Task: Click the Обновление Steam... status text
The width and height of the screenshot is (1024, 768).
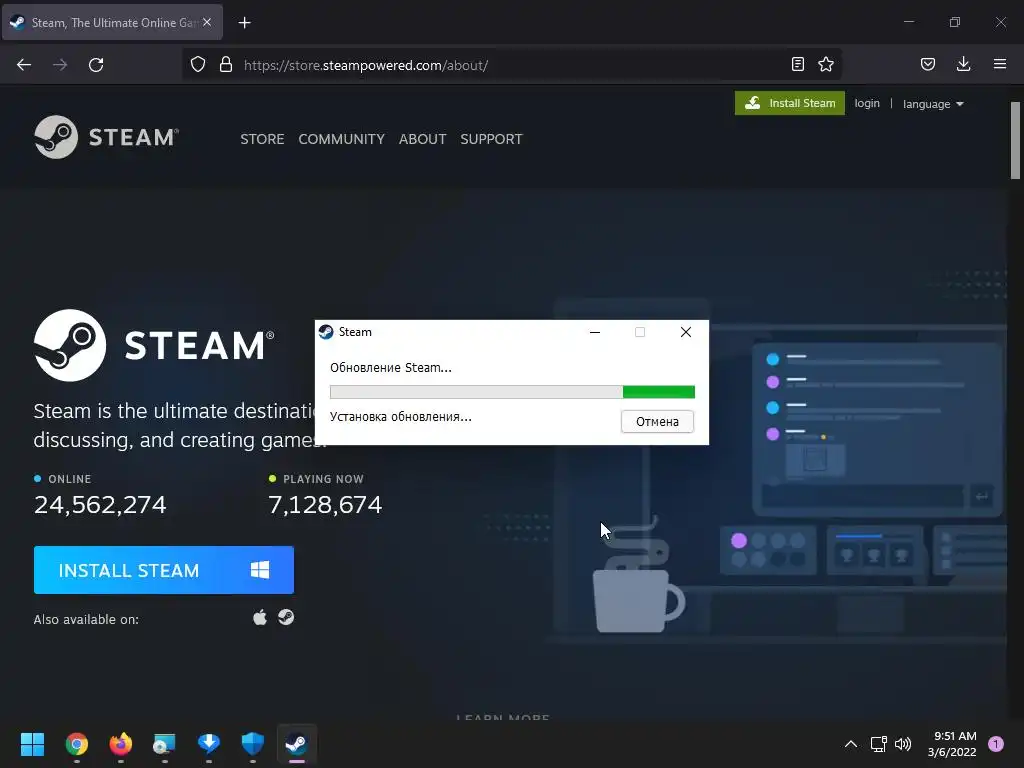Action: (391, 368)
